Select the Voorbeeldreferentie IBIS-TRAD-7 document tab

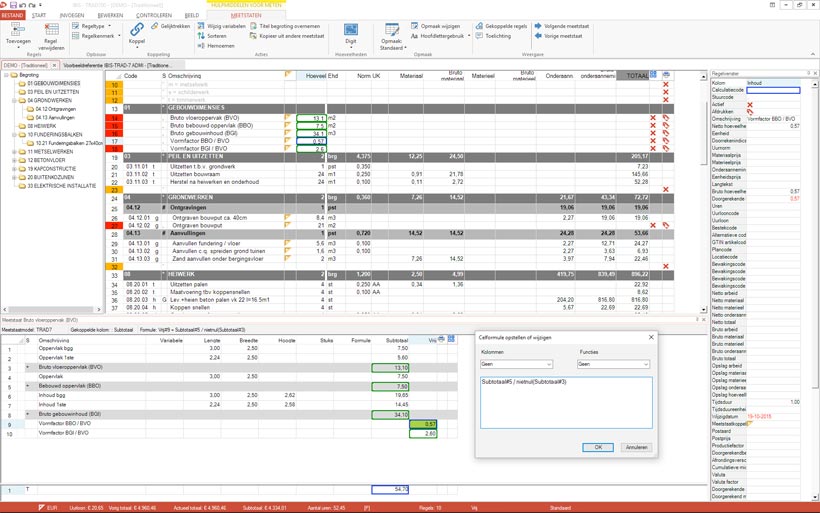[124, 65]
